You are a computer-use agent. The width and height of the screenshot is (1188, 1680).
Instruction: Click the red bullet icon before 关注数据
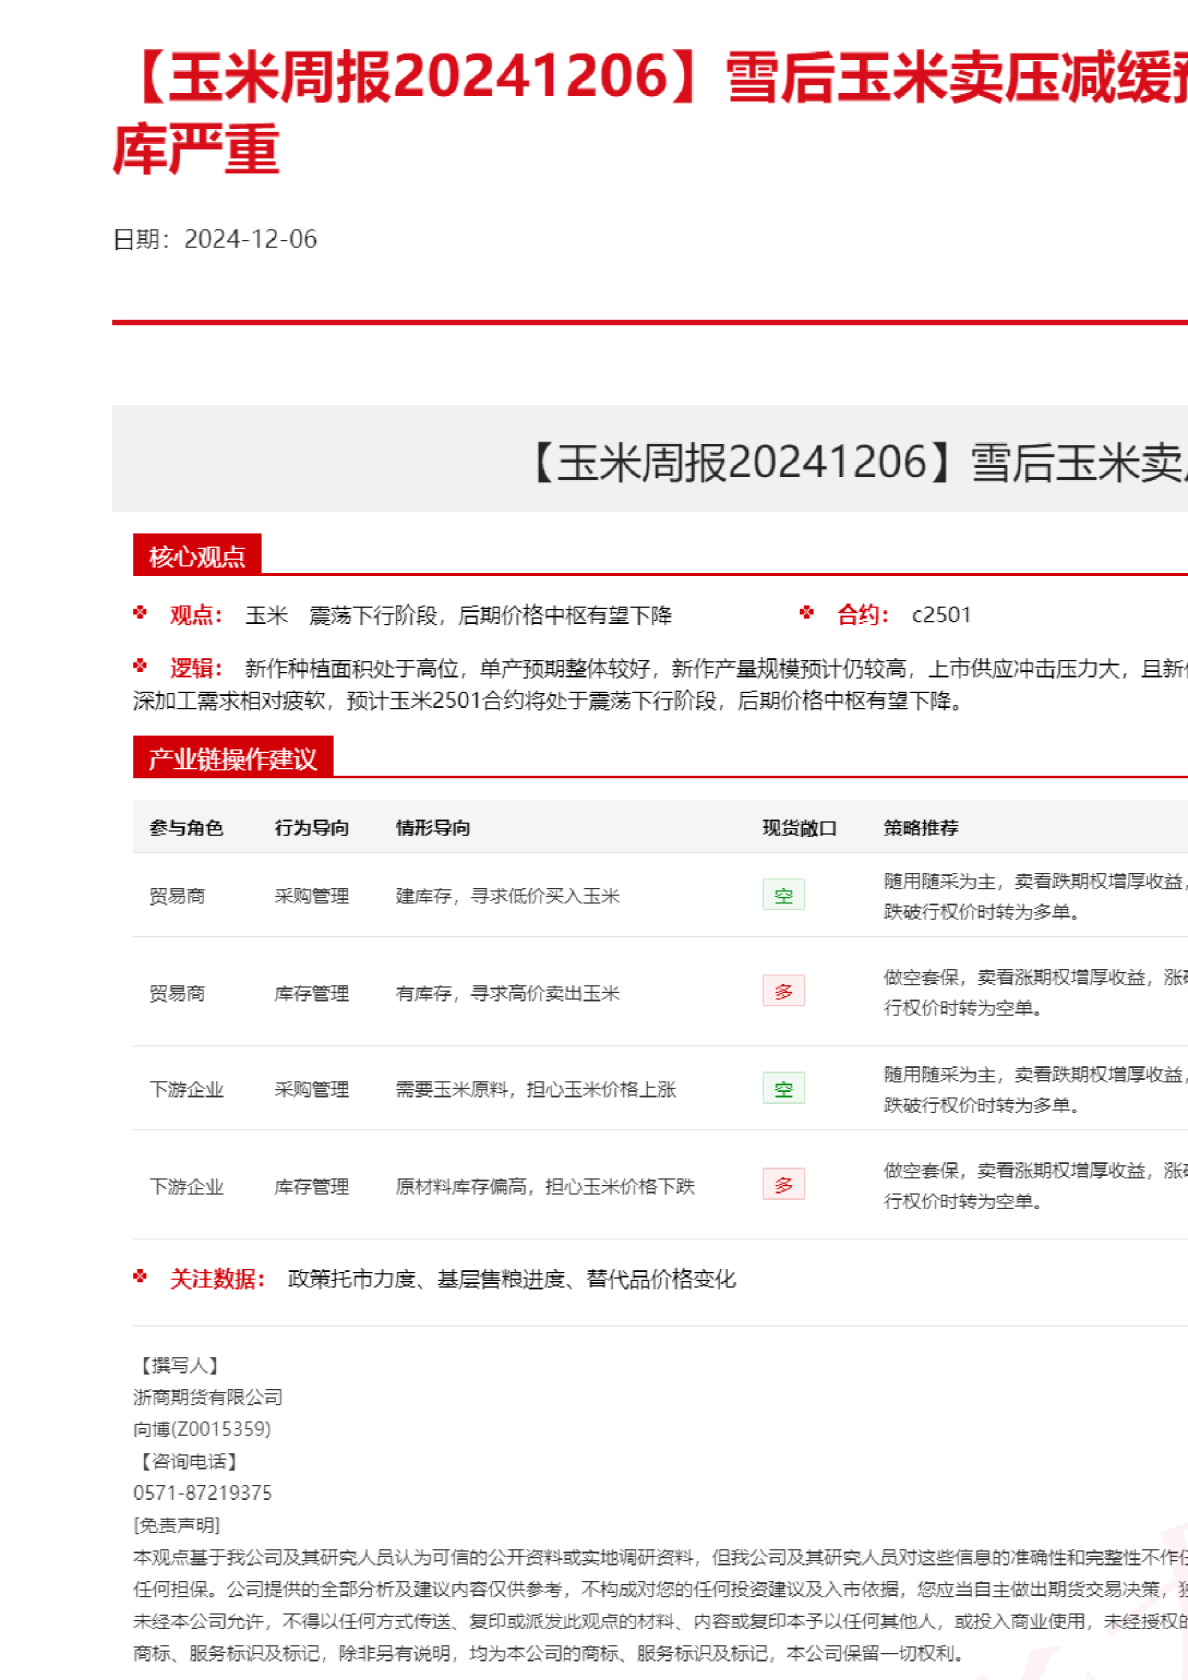(141, 1277)
